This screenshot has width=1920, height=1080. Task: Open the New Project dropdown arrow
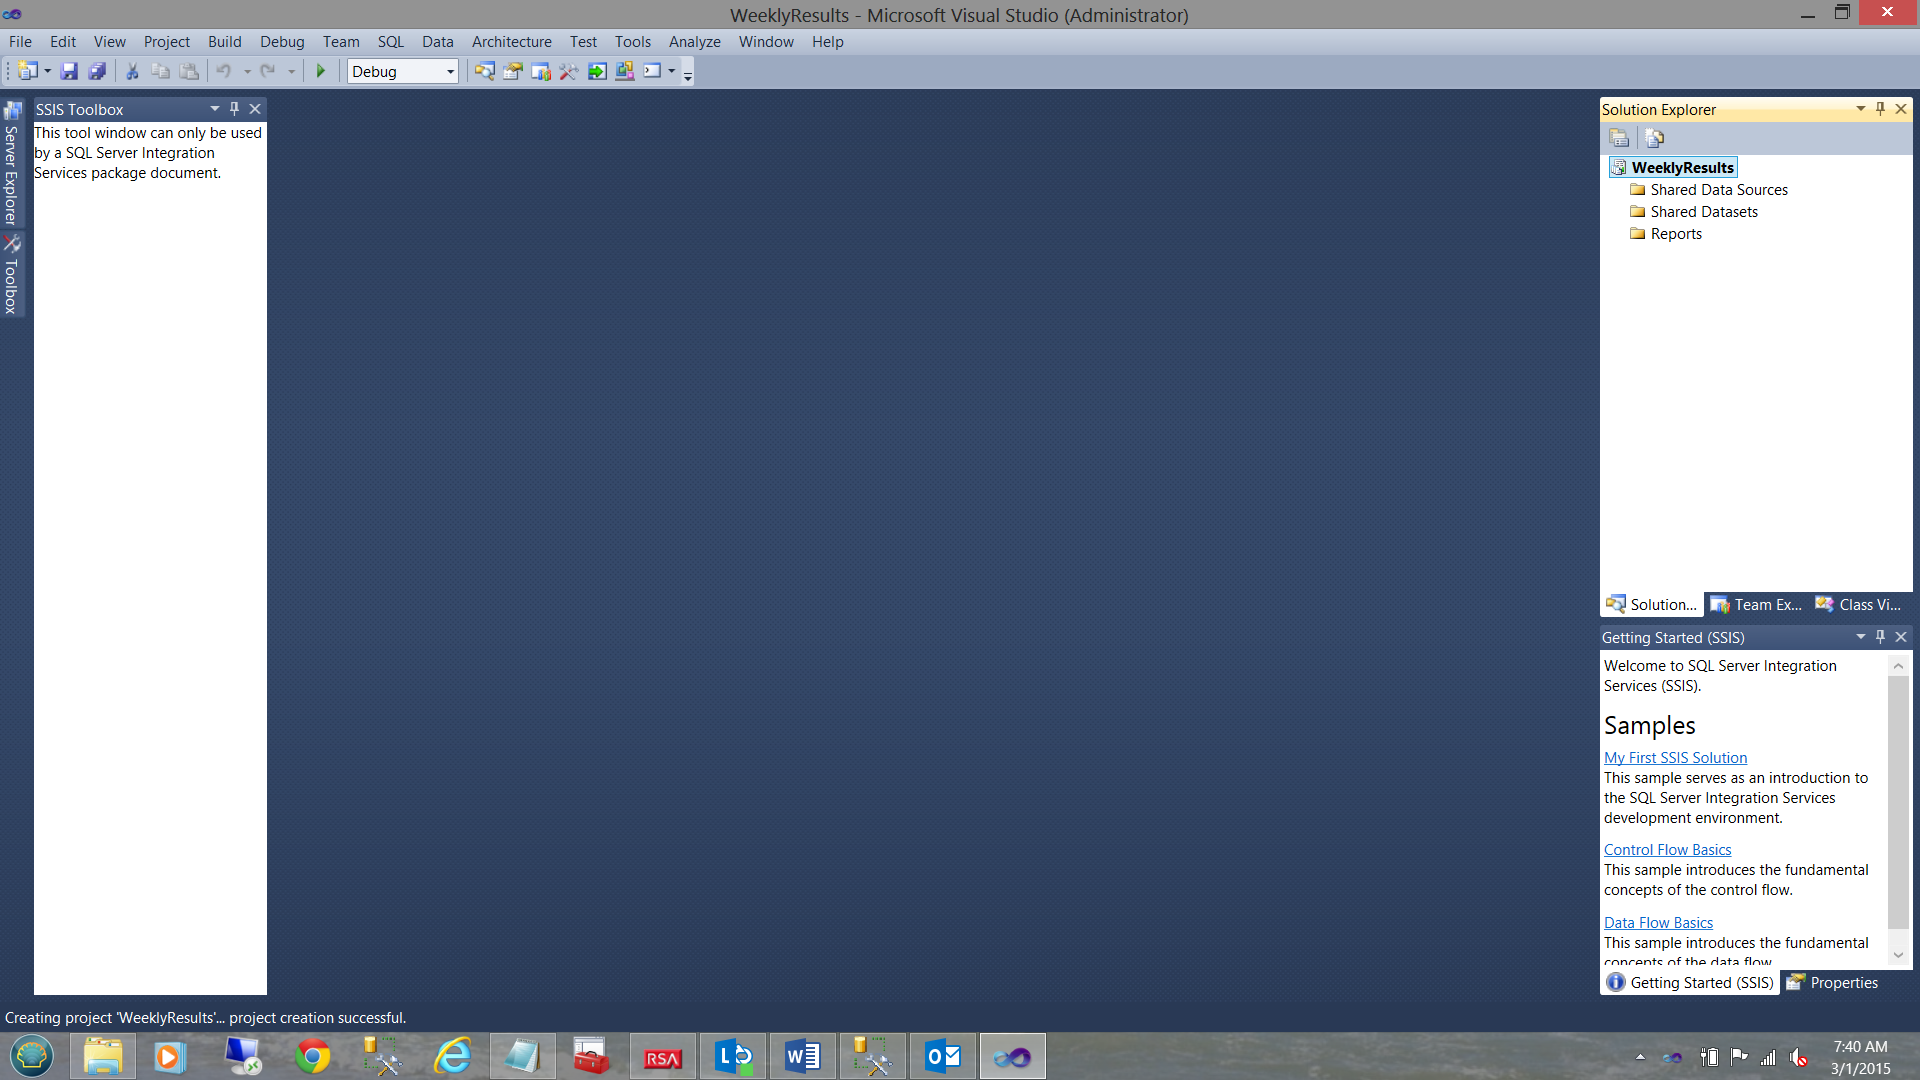coord(47,72)
